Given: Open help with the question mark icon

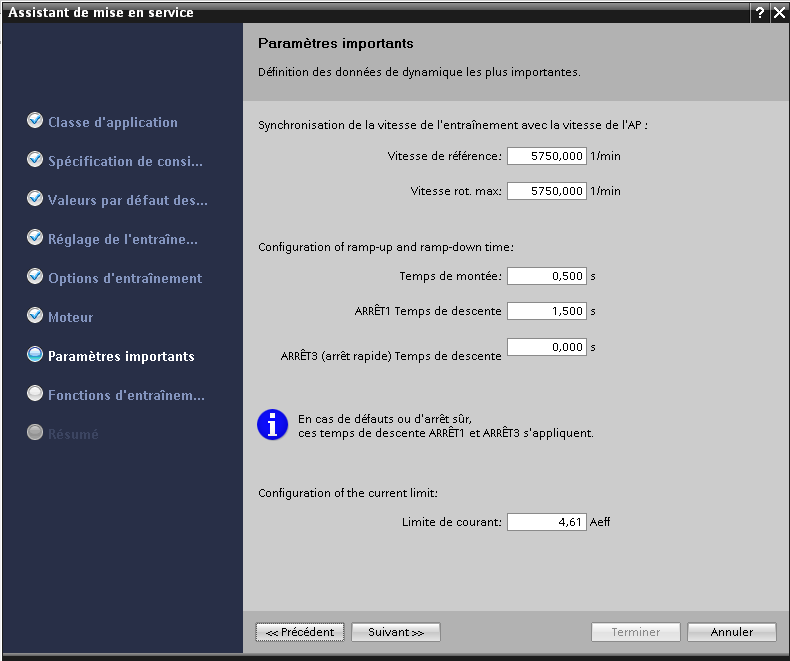Looking at the screenshot, I should [x=760, y=13].
